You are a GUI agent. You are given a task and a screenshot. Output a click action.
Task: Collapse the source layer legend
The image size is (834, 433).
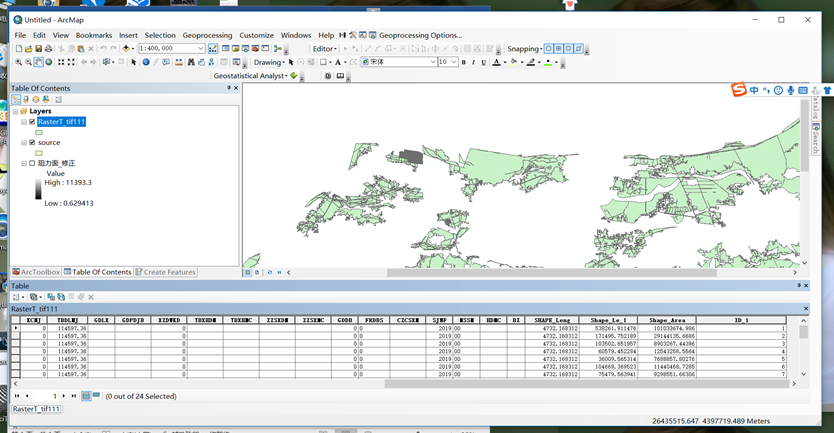click(x=23, y=143)
